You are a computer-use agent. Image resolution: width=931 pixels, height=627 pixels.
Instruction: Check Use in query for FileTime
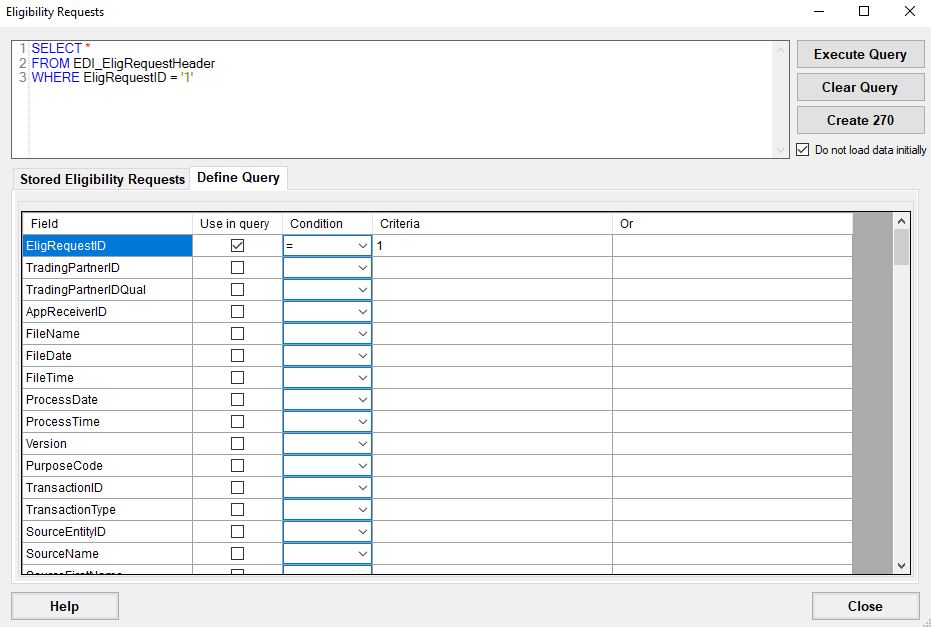tap(238, 378)
